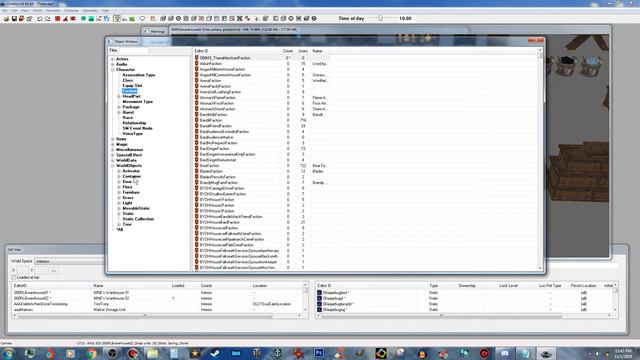The height and width of the screenshot is (360, 640).
Task: Expand the Package tree node
Action: [119, 107]
